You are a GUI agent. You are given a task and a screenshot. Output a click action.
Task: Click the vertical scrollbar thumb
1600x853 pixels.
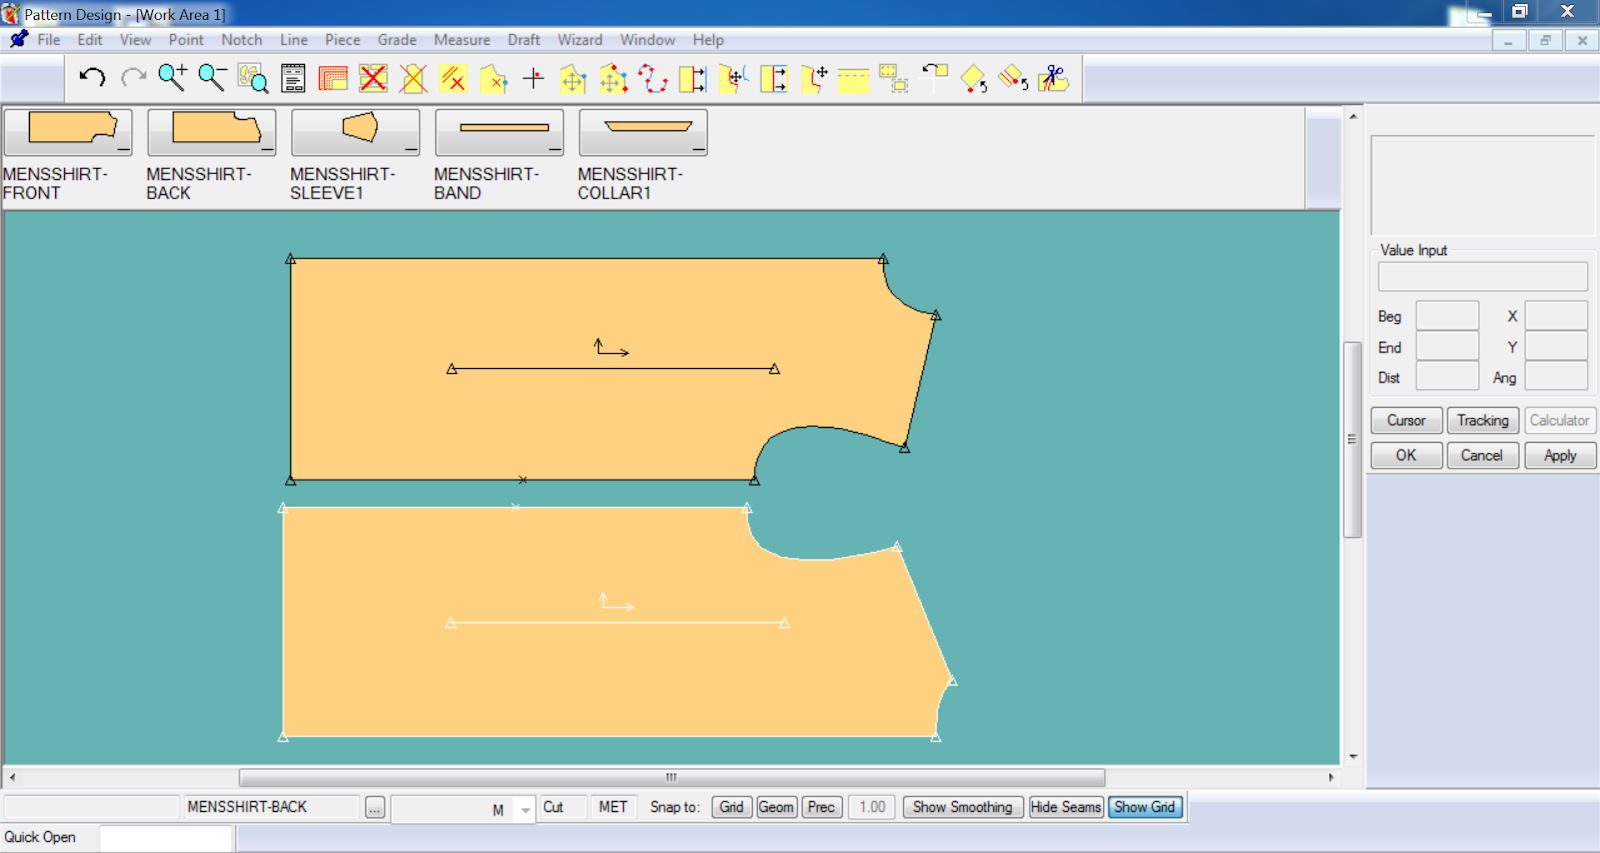1352,440
